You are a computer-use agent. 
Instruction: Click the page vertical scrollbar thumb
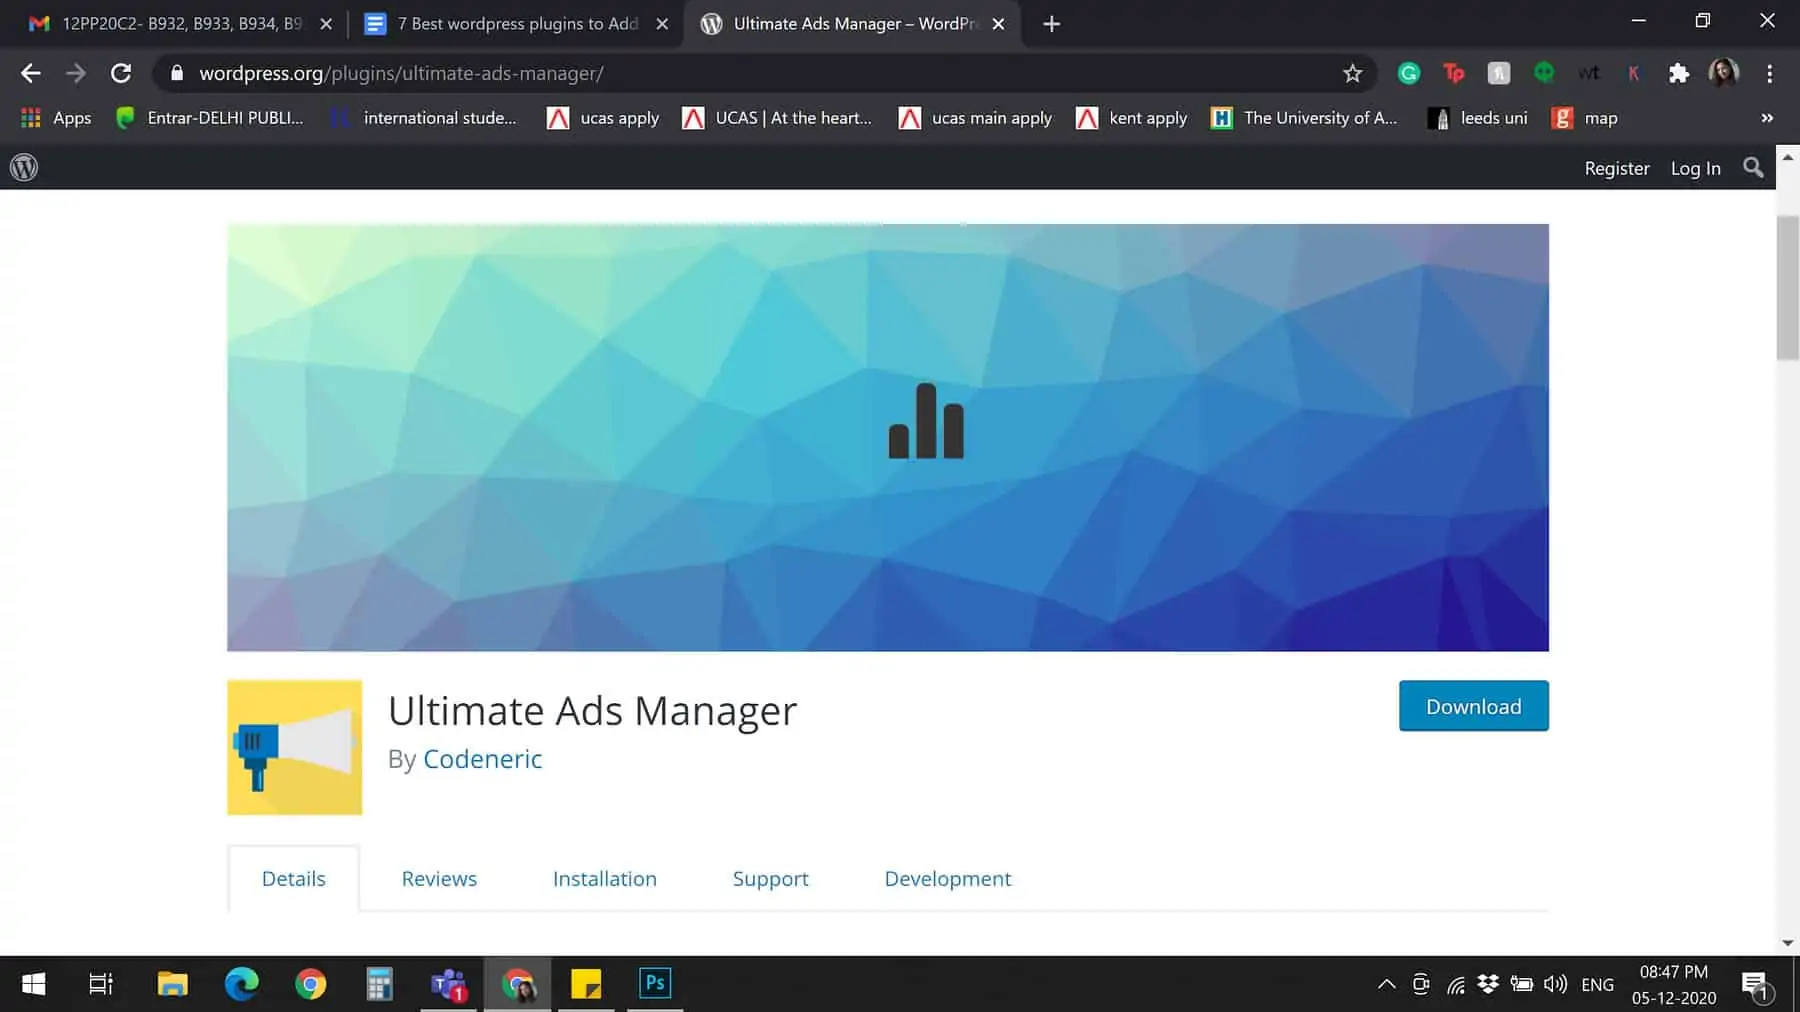[x=1787, y=288]
